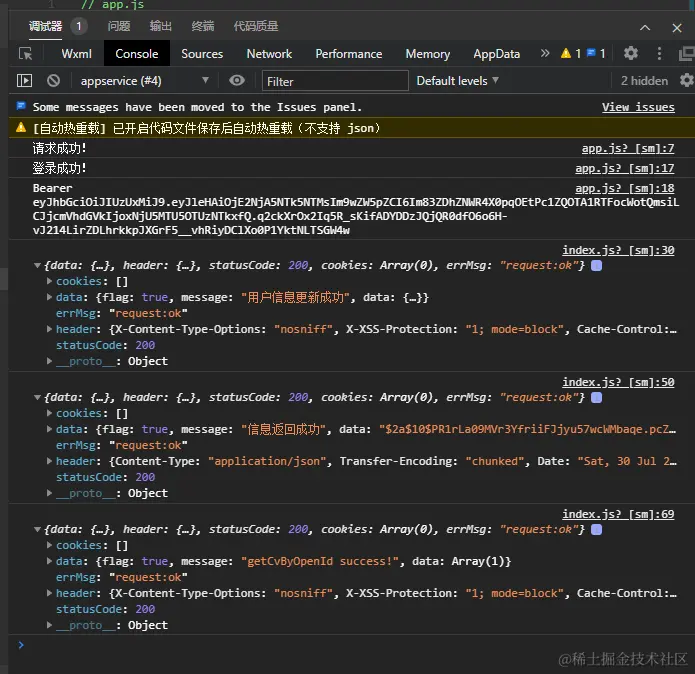
Task: Collapse the debugger panel with up chevron
Action: pyautogui.click(x=645, y=27)
